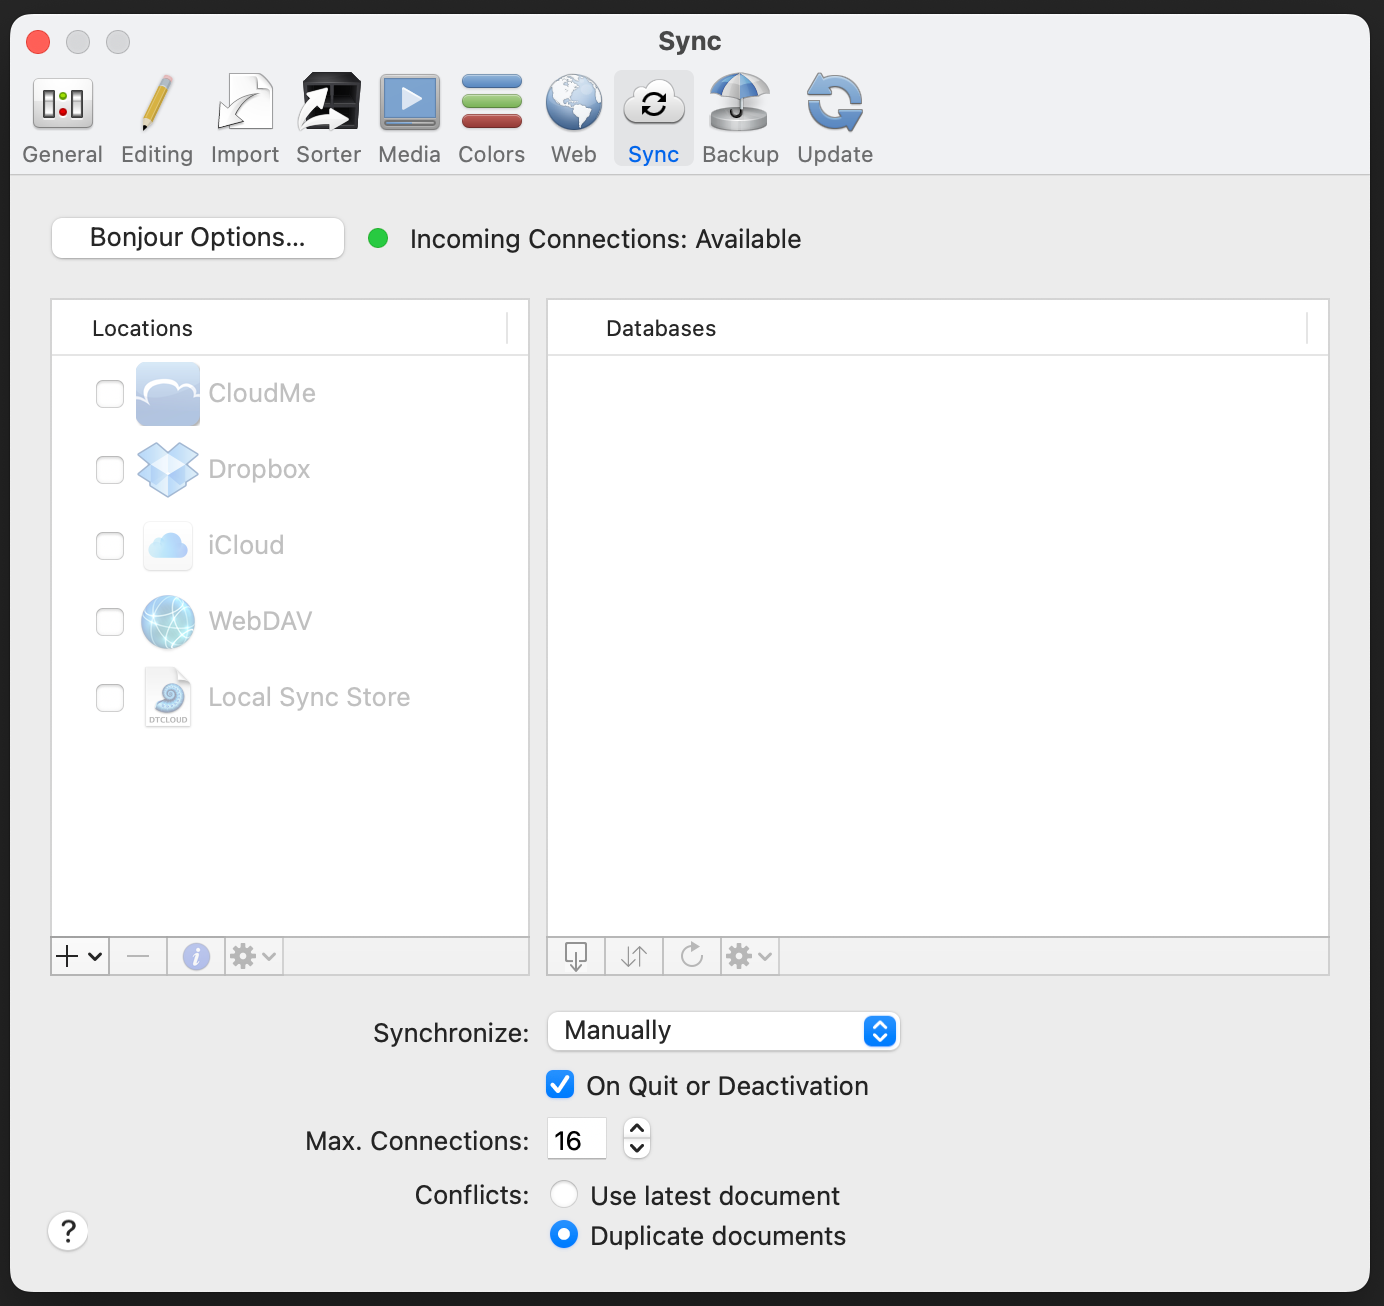Open help with the question mark button
Viewport: 1384px width, 1306px height.
click(68, 1231)
